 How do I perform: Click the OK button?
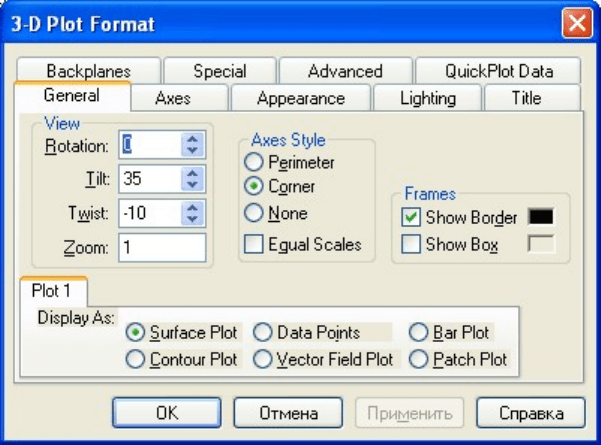[166, 413]
